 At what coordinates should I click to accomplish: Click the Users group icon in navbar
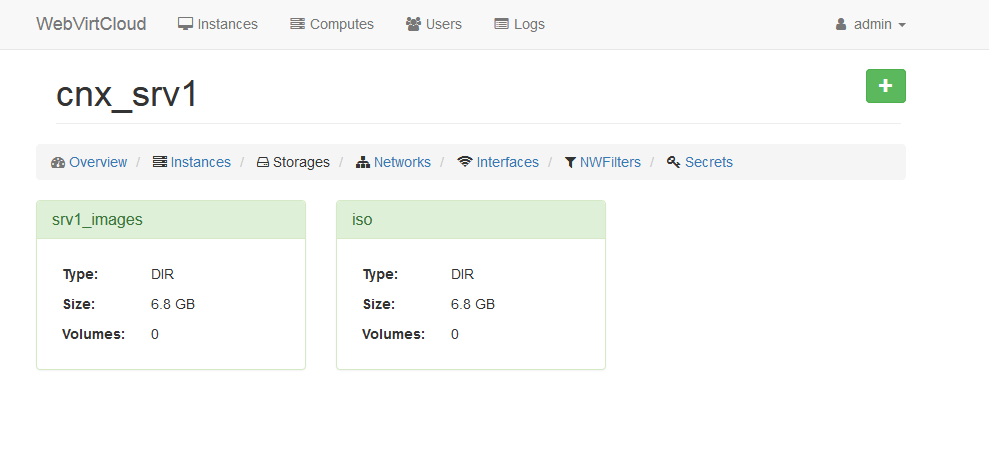click(x=413, y=24)
